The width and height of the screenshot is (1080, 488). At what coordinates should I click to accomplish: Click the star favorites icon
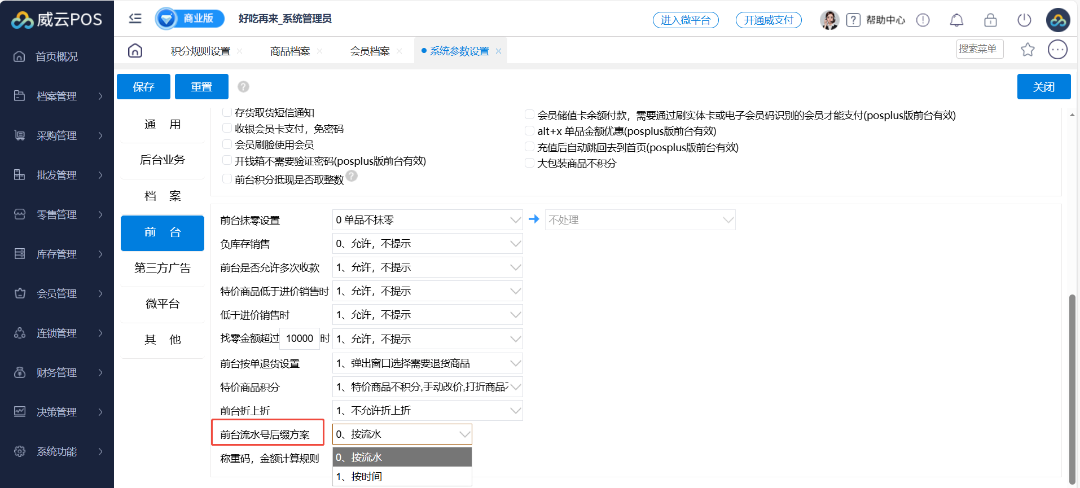pos(1027,50)
